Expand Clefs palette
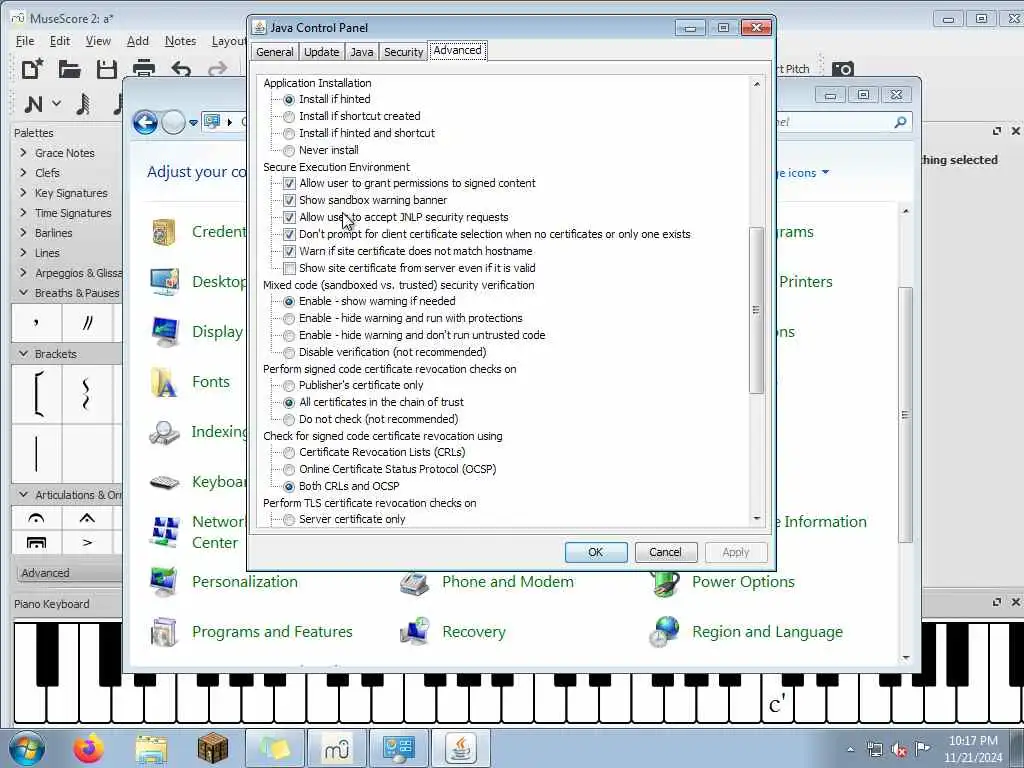This screenshot has height=768, width=1024. pyautogui.click(x=24, y=173)
